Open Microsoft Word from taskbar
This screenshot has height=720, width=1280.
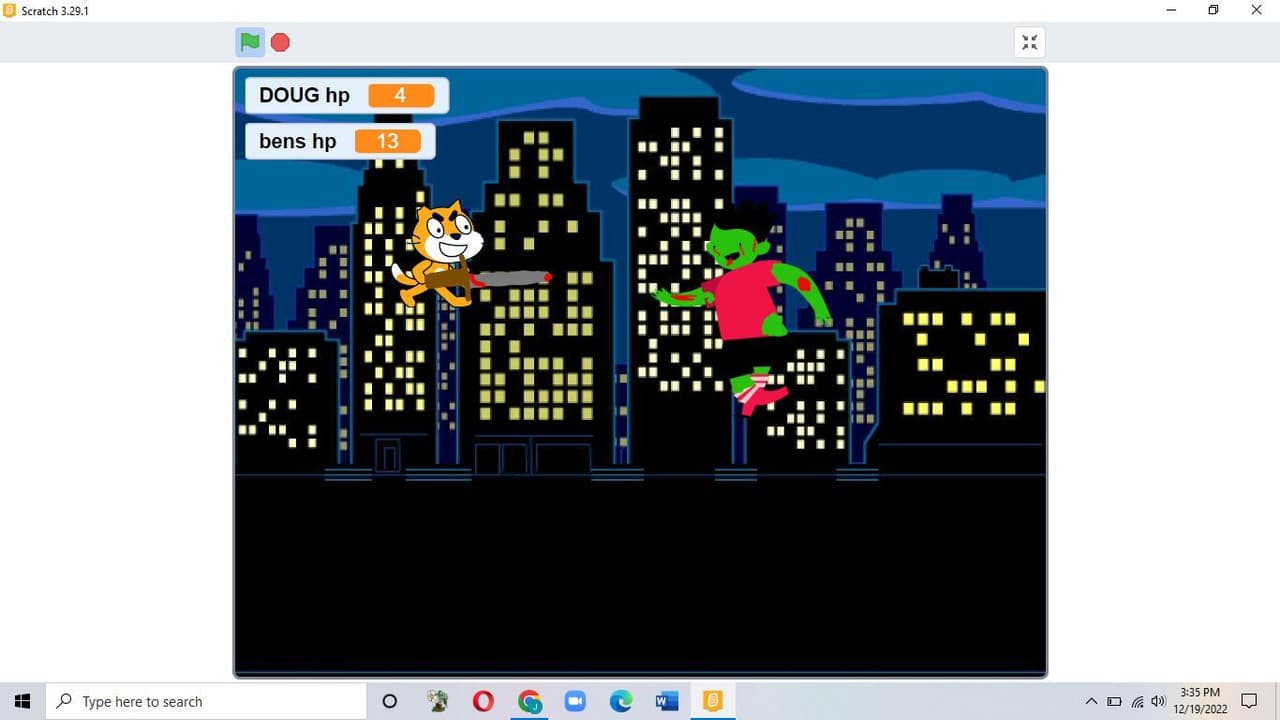point(667,701)
